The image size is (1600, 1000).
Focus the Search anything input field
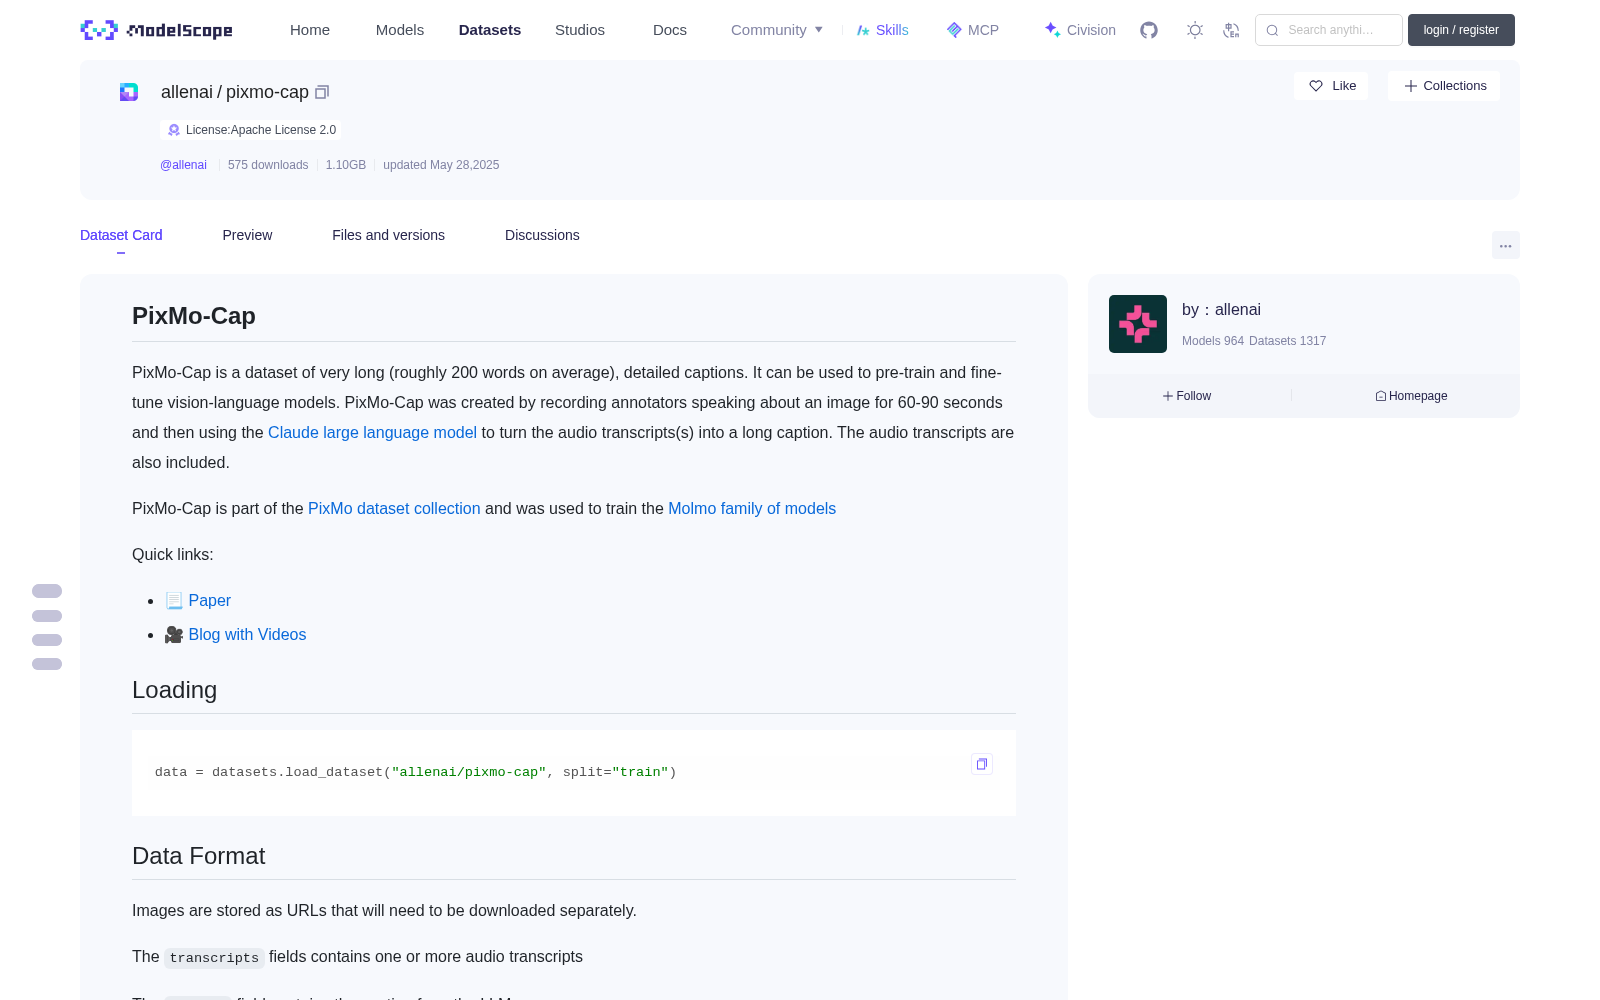(x=1329, y=30)
